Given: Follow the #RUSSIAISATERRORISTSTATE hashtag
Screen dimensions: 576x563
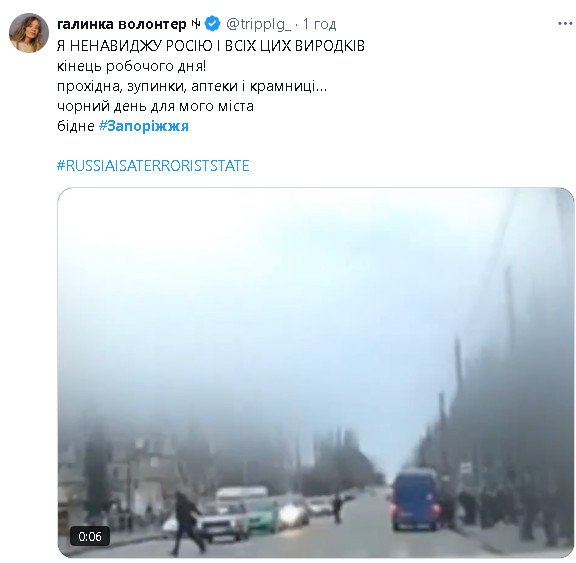Looking at the screenshot, I should pyautogui.click(x=153, y=166).
